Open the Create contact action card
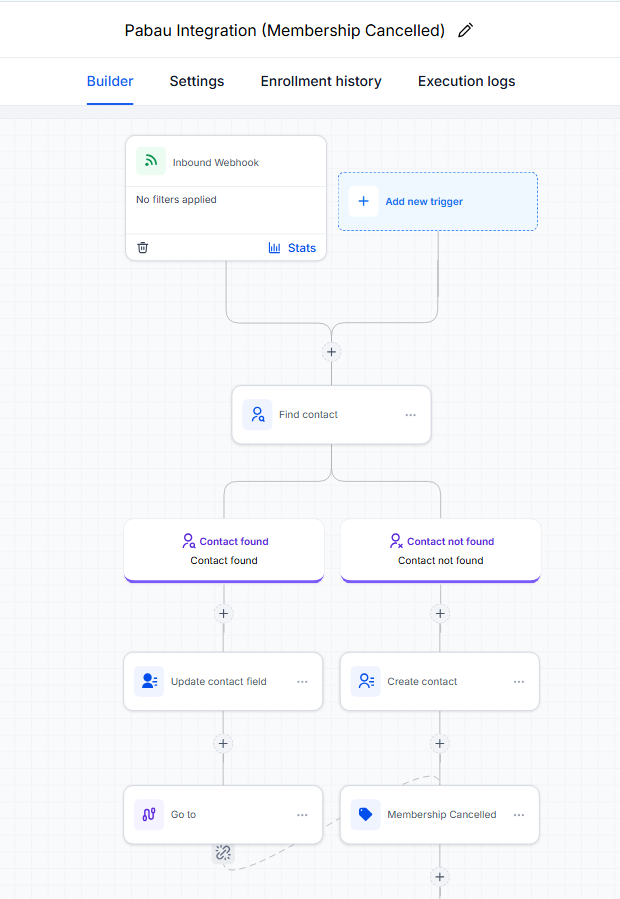620x899 pixels. [440, 681]
